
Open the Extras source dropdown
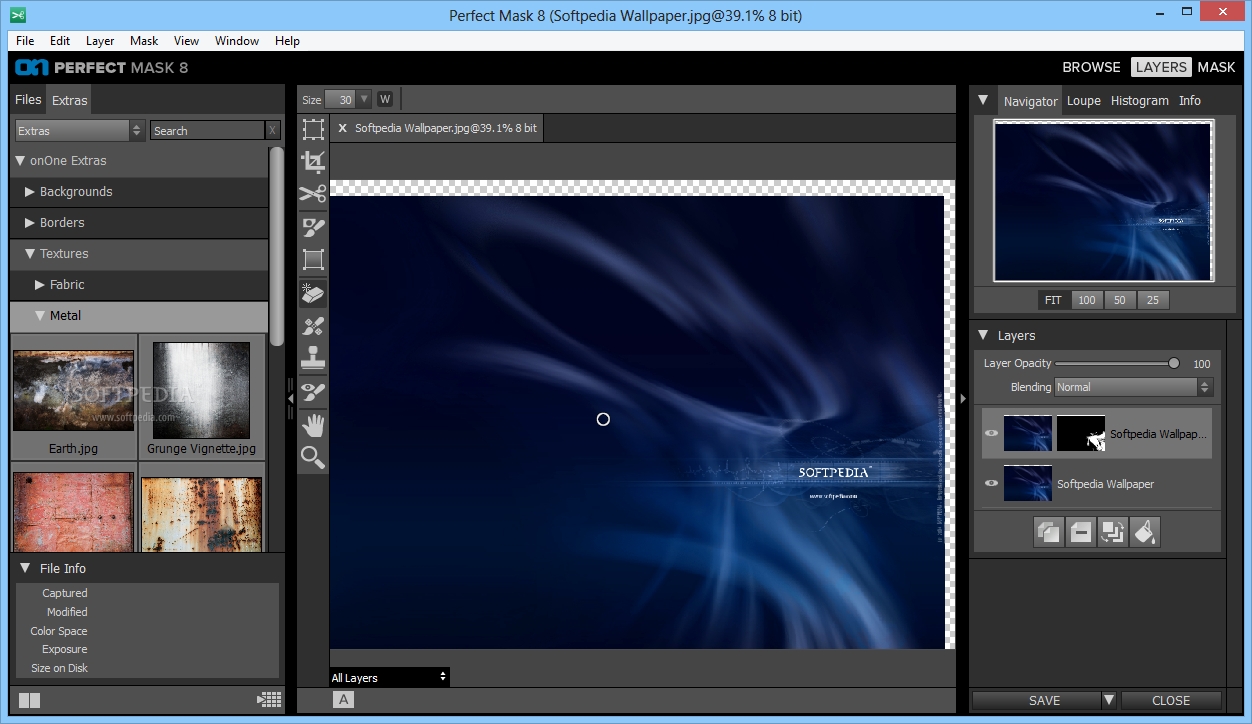coord(80,130)
